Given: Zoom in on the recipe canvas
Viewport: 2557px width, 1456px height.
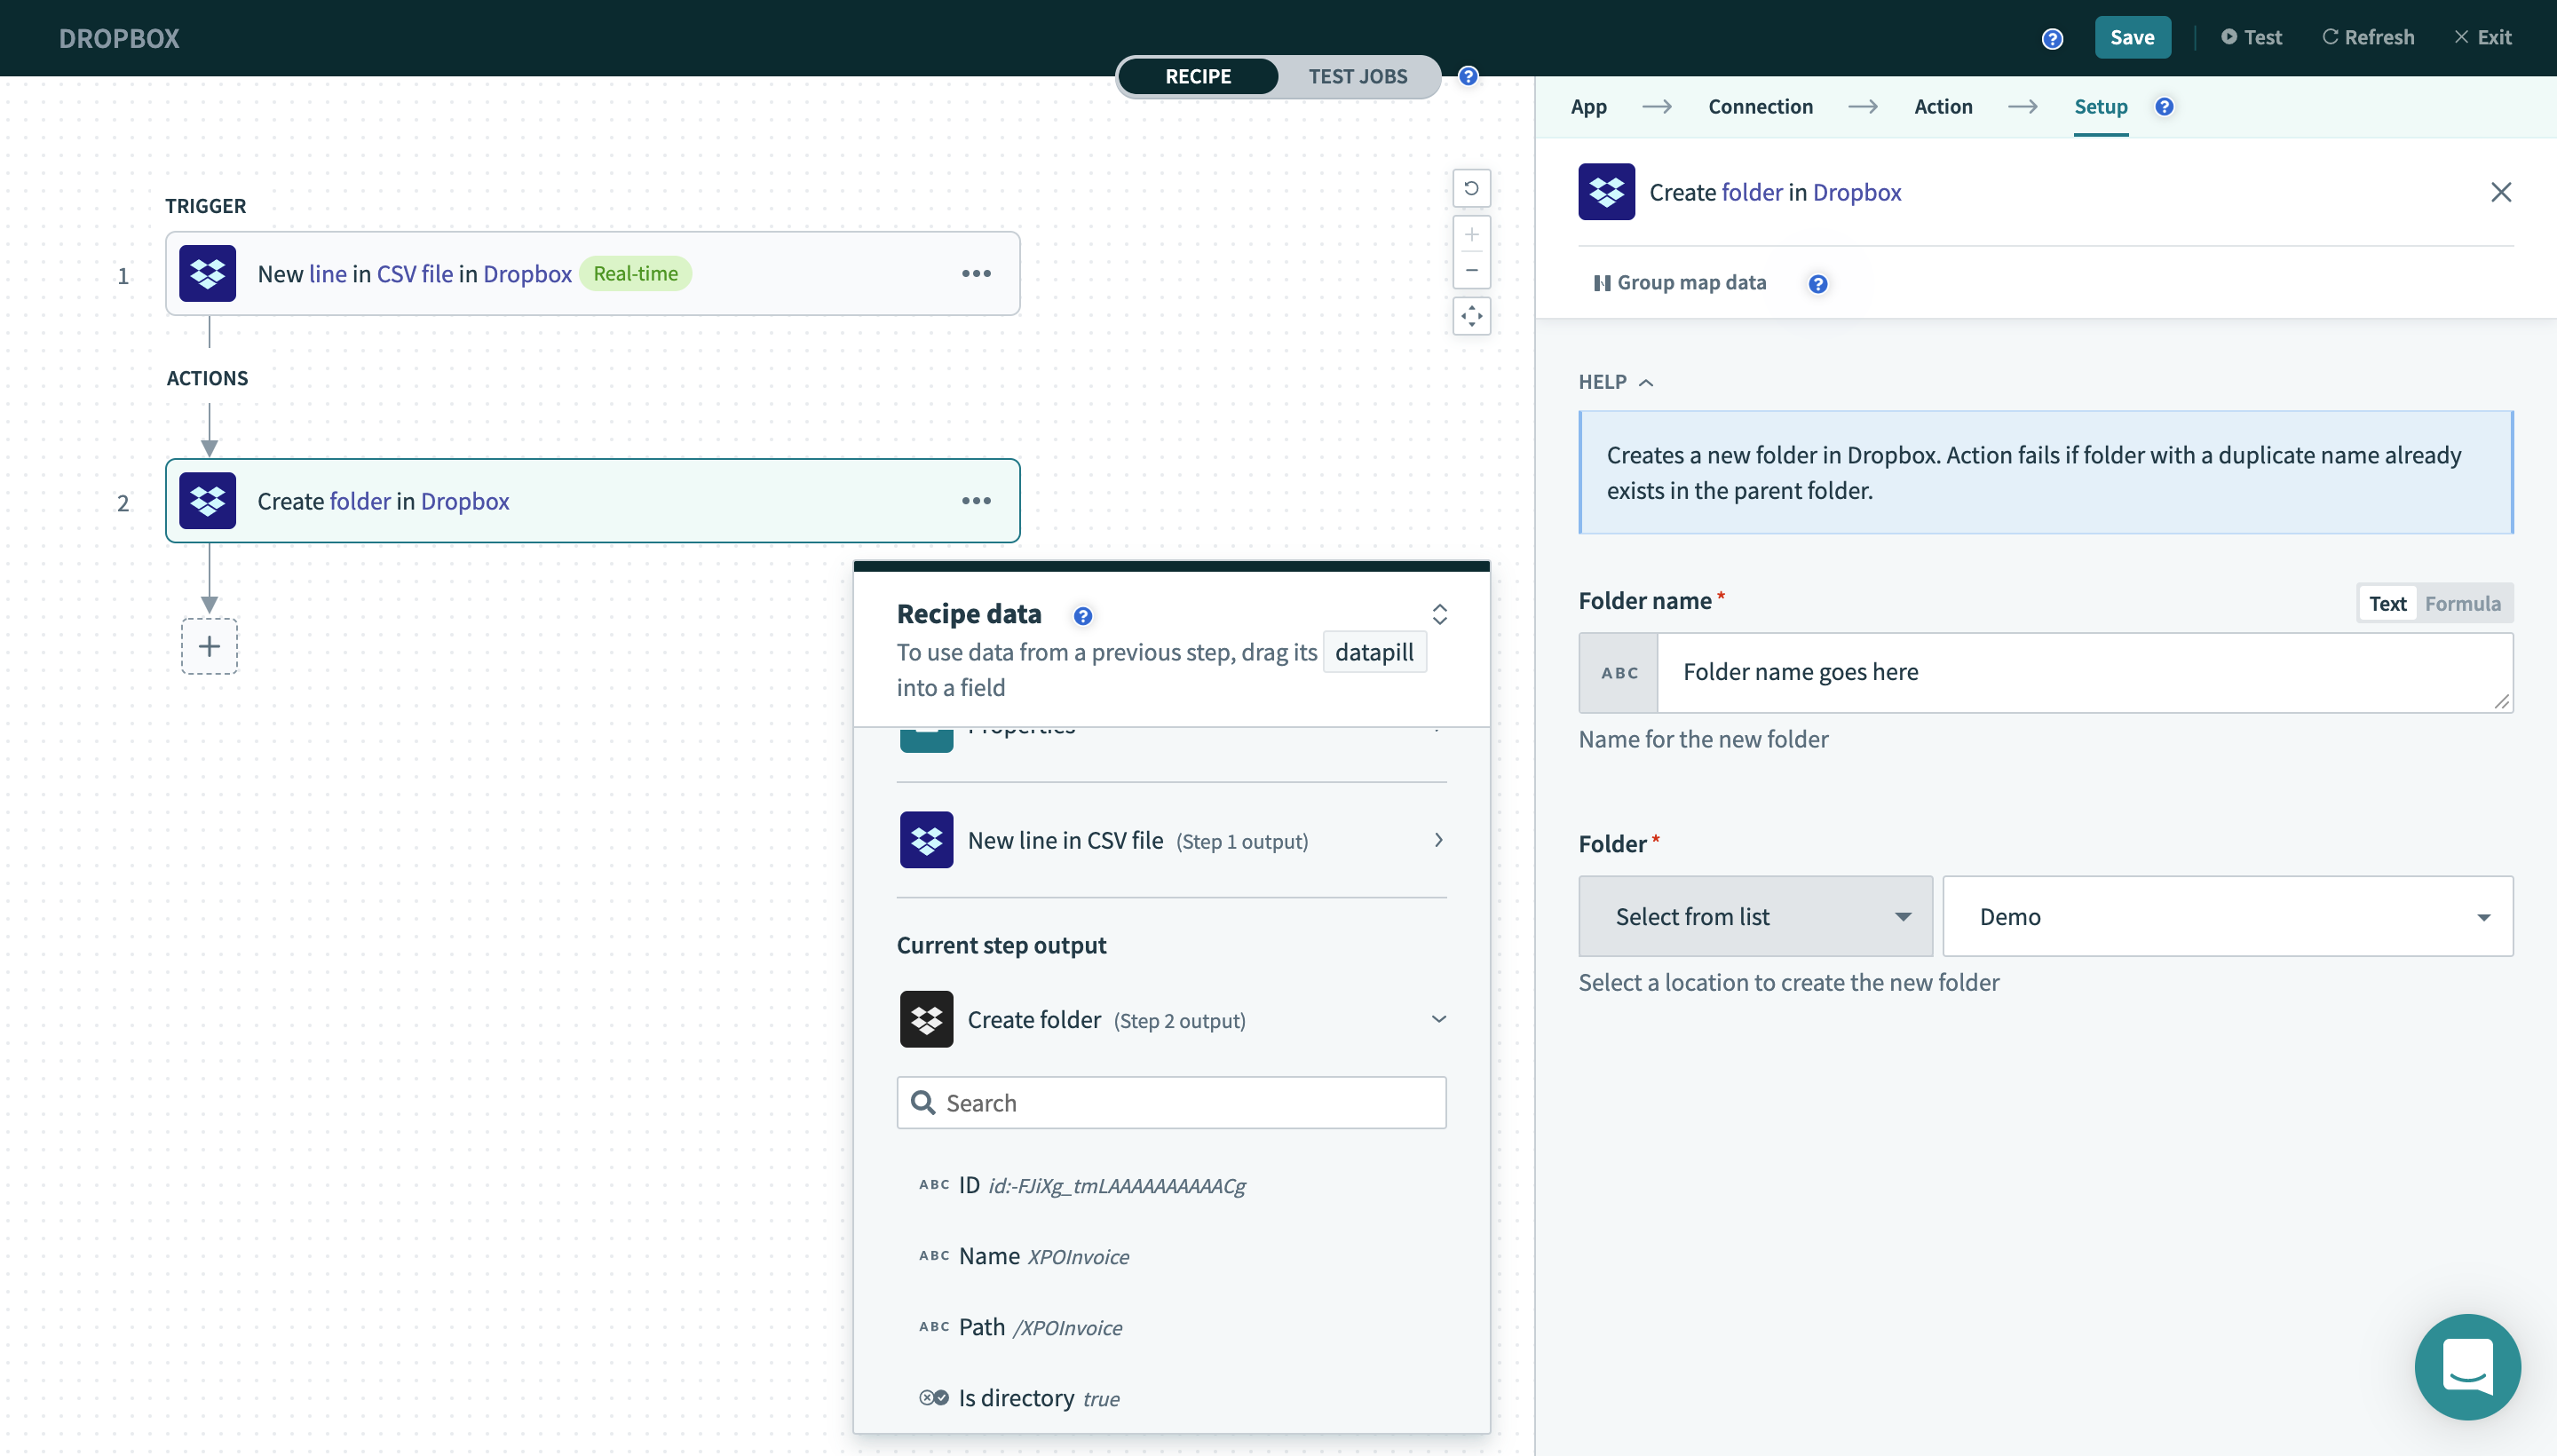Looking at the screenshot, I should (1471, 235).
